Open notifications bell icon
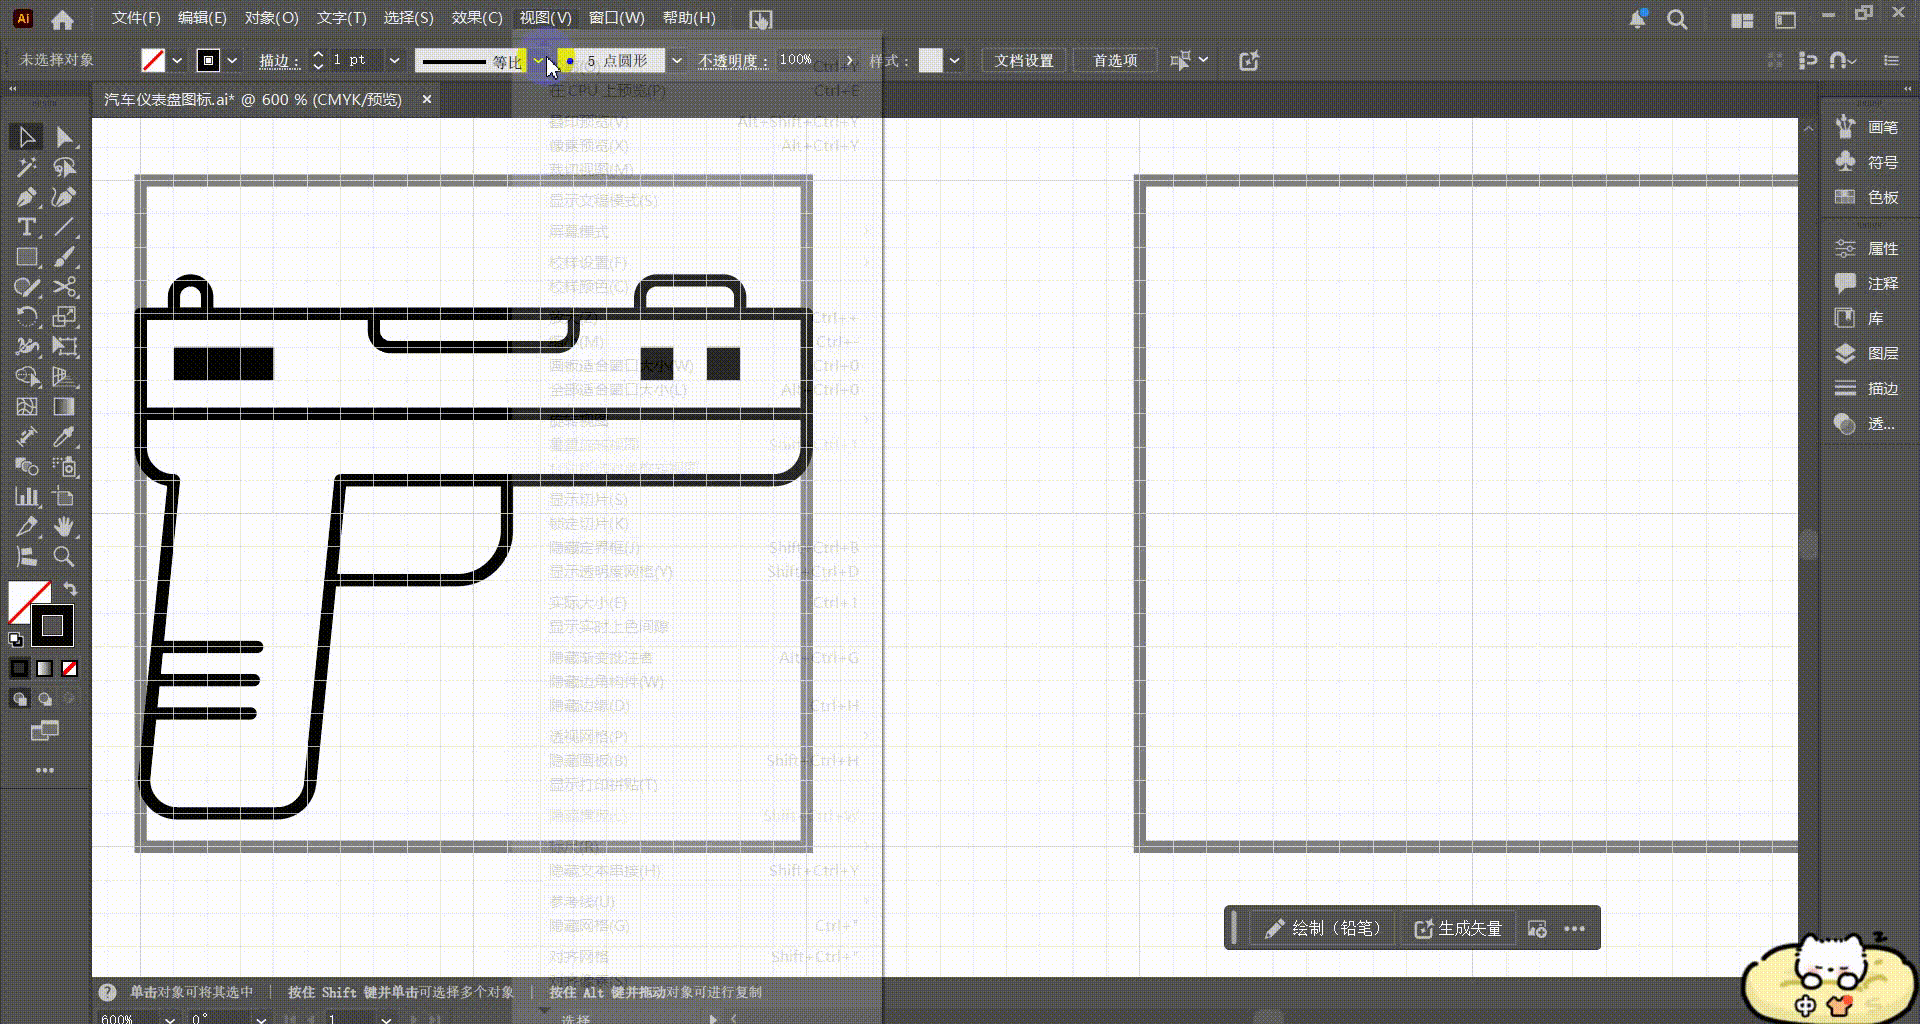The height and width of the screenshot is (1024, 1920). coord(1637,19)
